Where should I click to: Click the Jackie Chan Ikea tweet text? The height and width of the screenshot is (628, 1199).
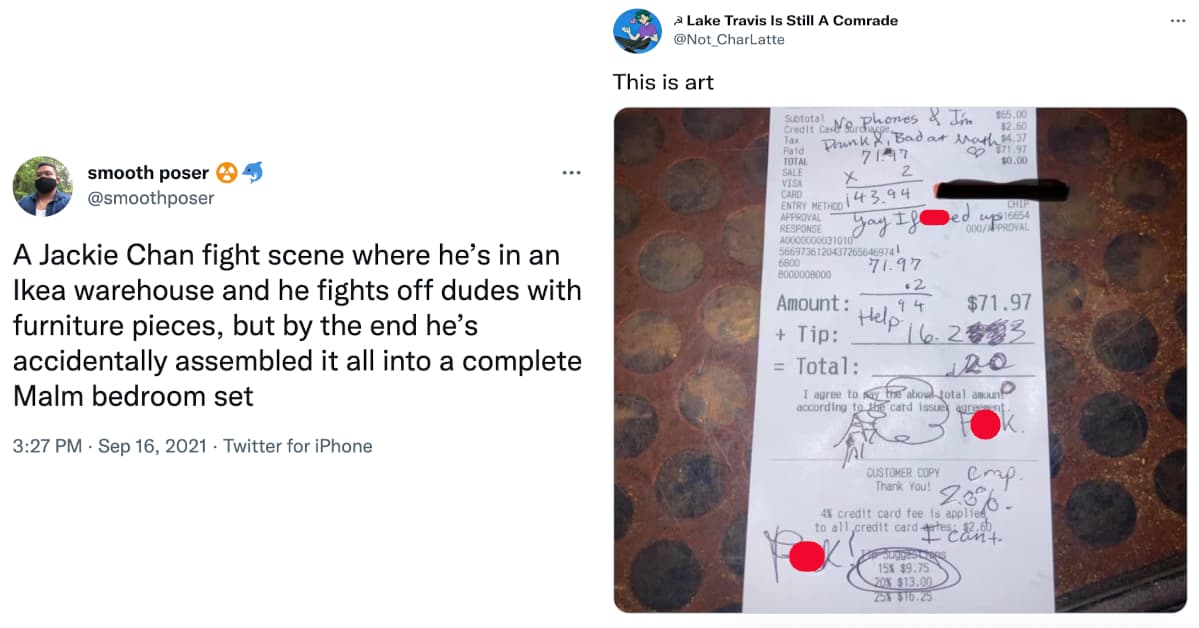point(297,326)
